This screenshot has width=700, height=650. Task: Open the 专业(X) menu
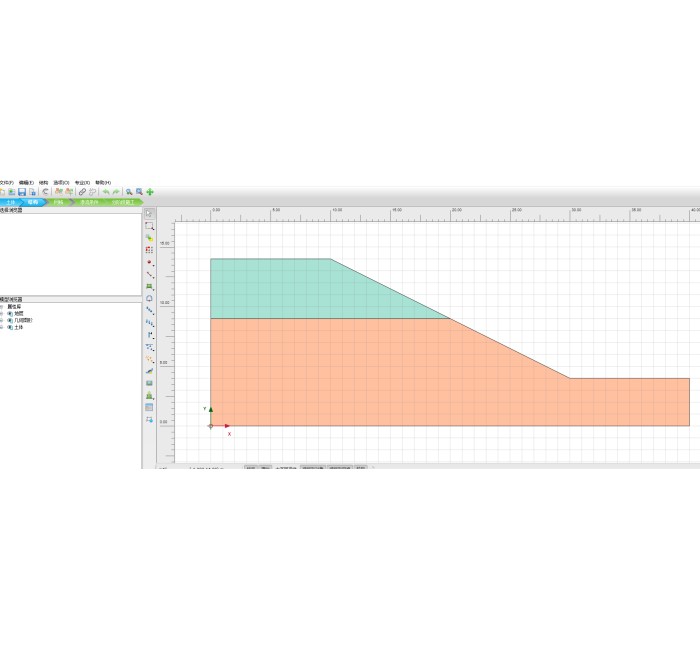click(82, 183)
